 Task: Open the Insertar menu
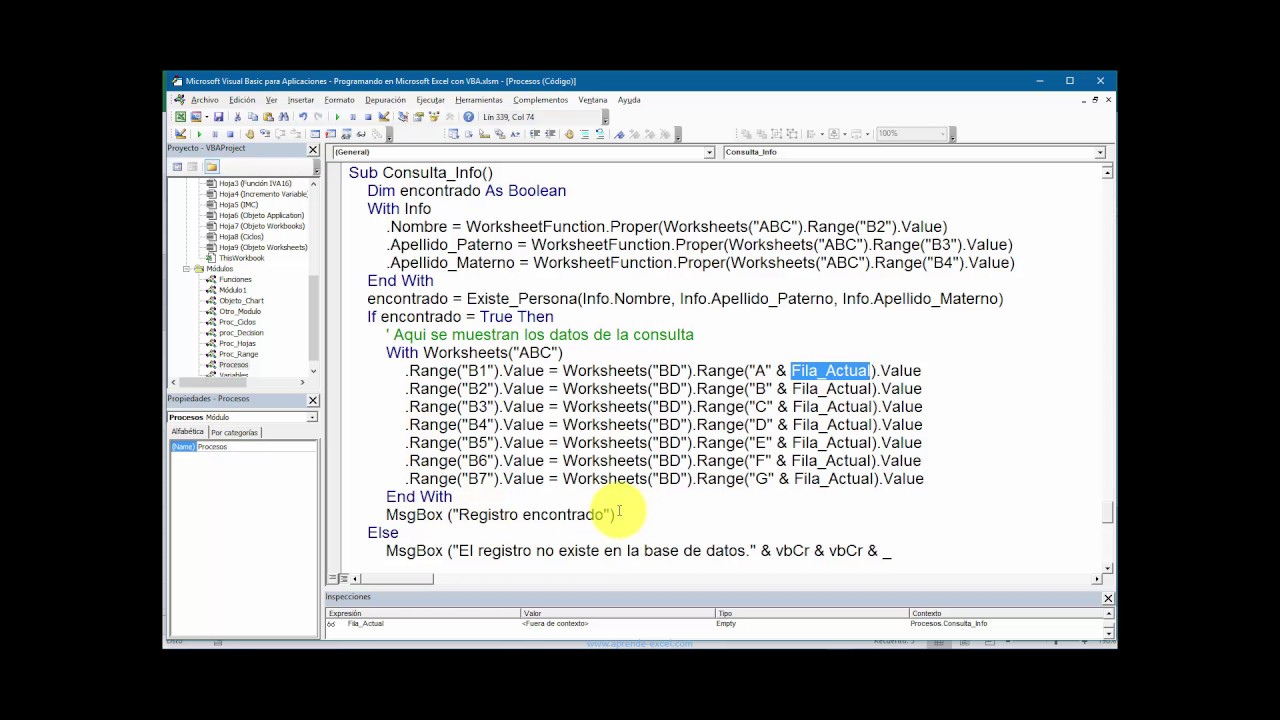tap(300, 100)
